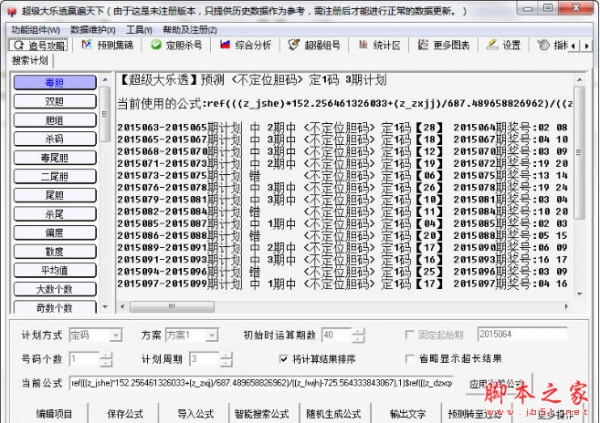Click the app icon in title bar
600x423 pixels.
tap(12, 11)
